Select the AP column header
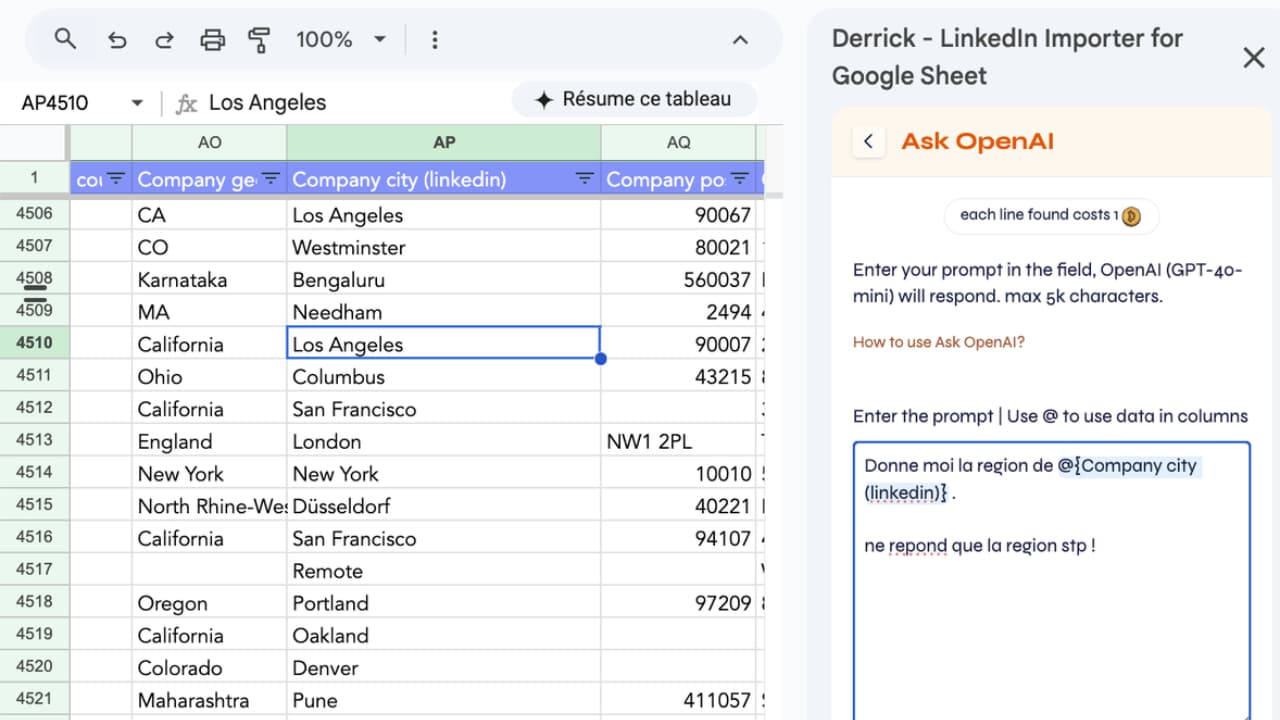Viewport: 1280px width, 720px height. (x=444, y=142)
